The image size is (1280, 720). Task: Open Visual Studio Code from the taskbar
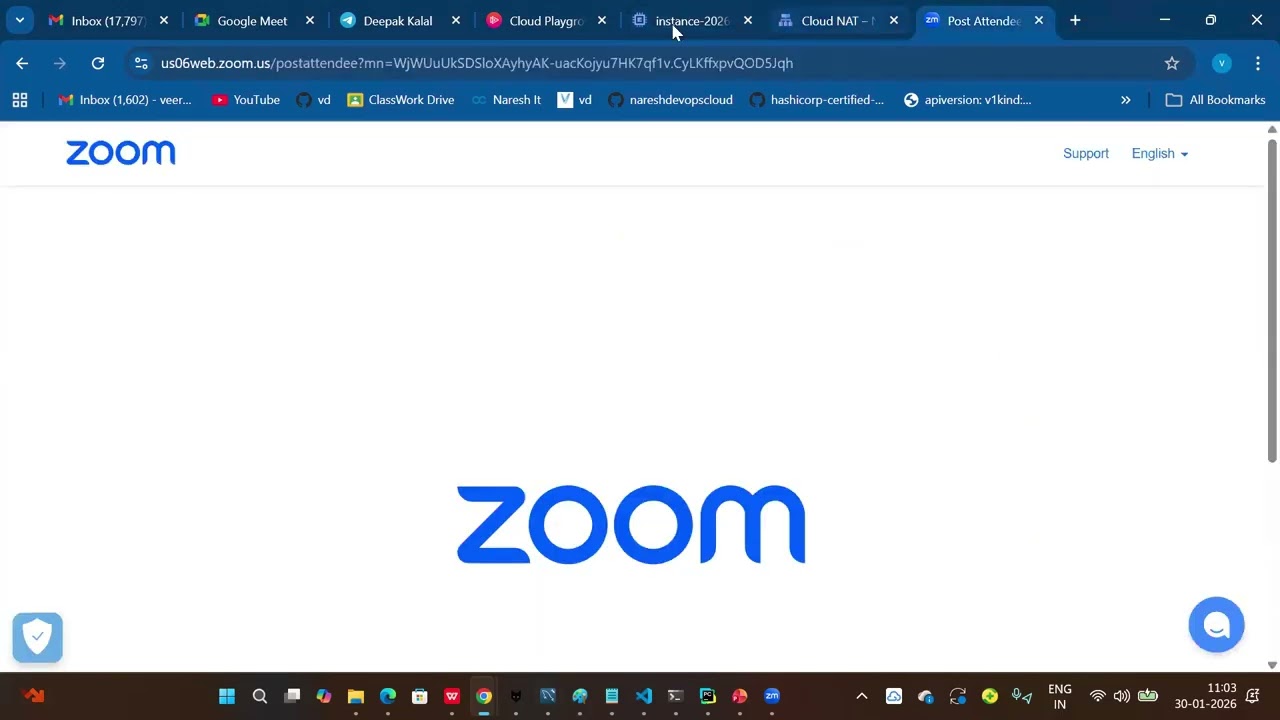[644, 696]
